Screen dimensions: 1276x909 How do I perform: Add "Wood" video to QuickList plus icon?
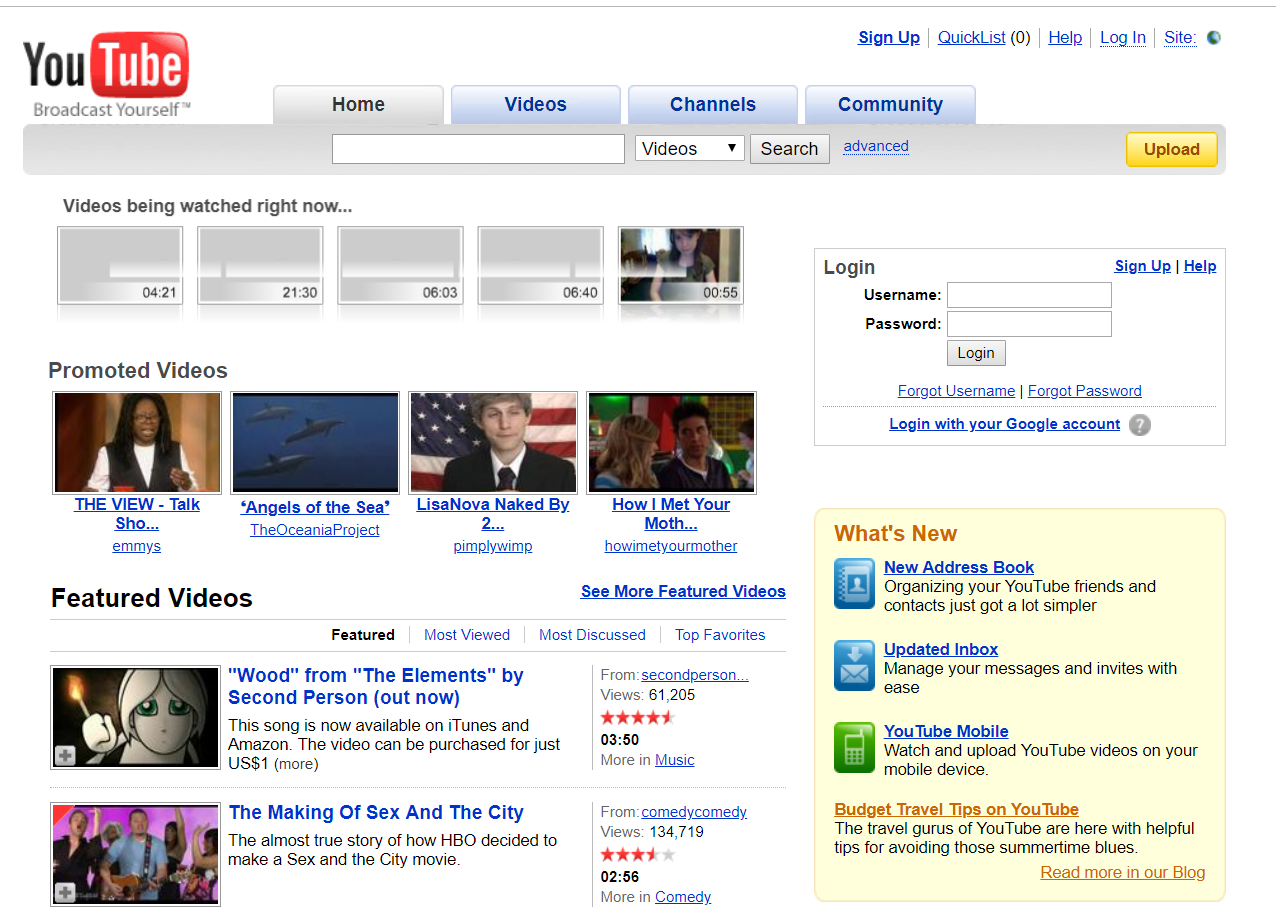coord(65,756)
